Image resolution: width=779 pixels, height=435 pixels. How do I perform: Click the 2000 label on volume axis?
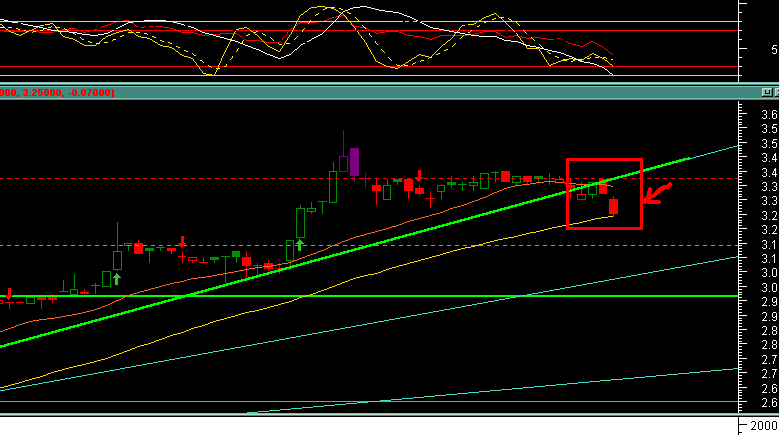coord(764,426)
